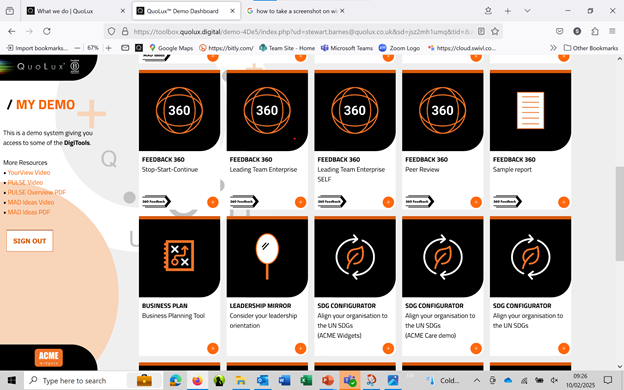The image size is (624, 390).
Task: Open the browser application menu hamburger icon
Action: [x=612, y=31]
